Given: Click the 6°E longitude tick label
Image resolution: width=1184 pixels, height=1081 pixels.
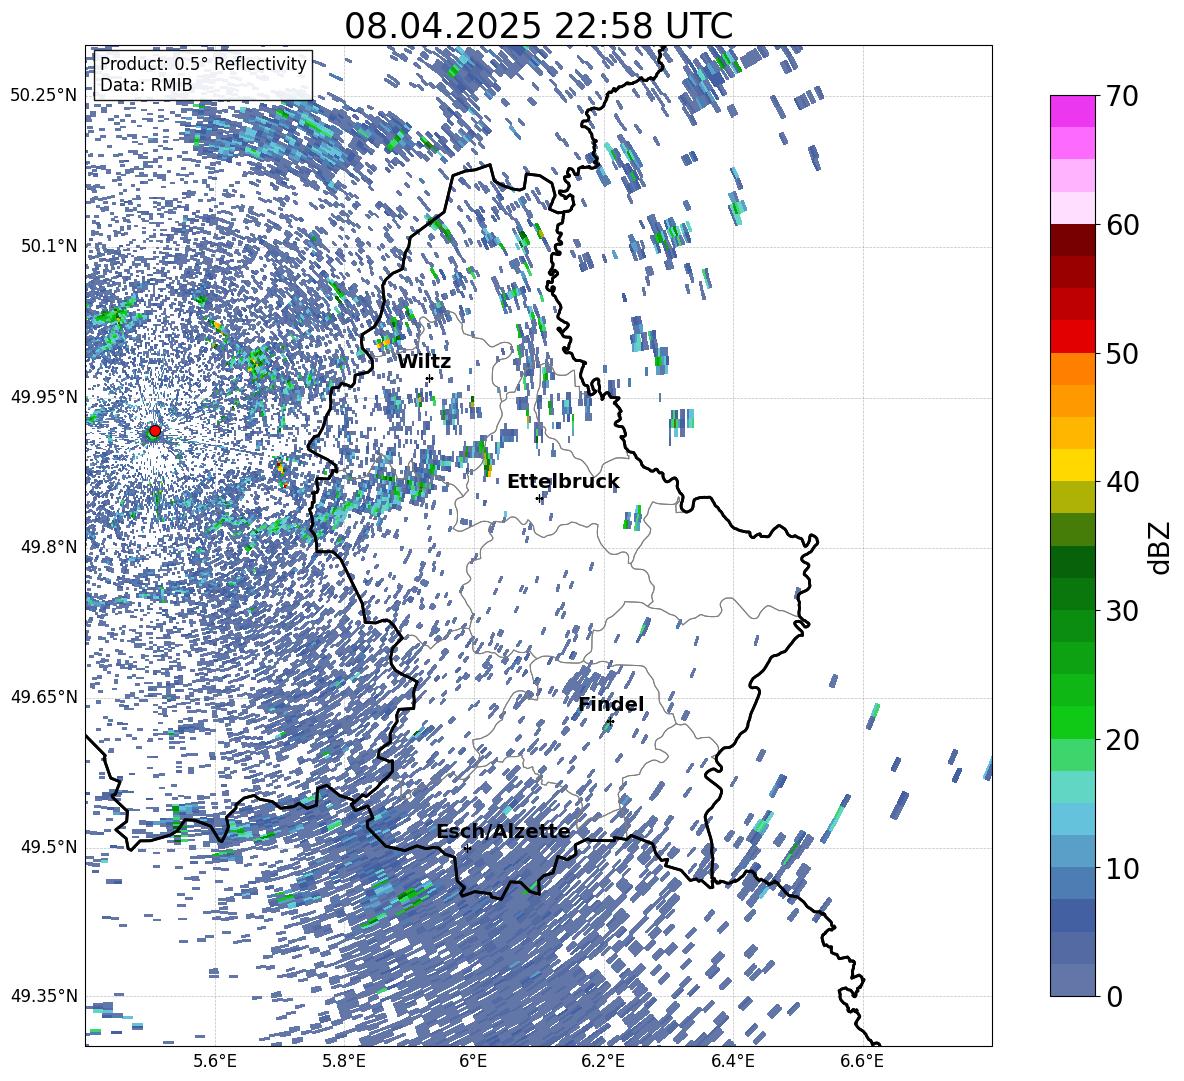Looking at the screenshot, I should (473, 1061).
